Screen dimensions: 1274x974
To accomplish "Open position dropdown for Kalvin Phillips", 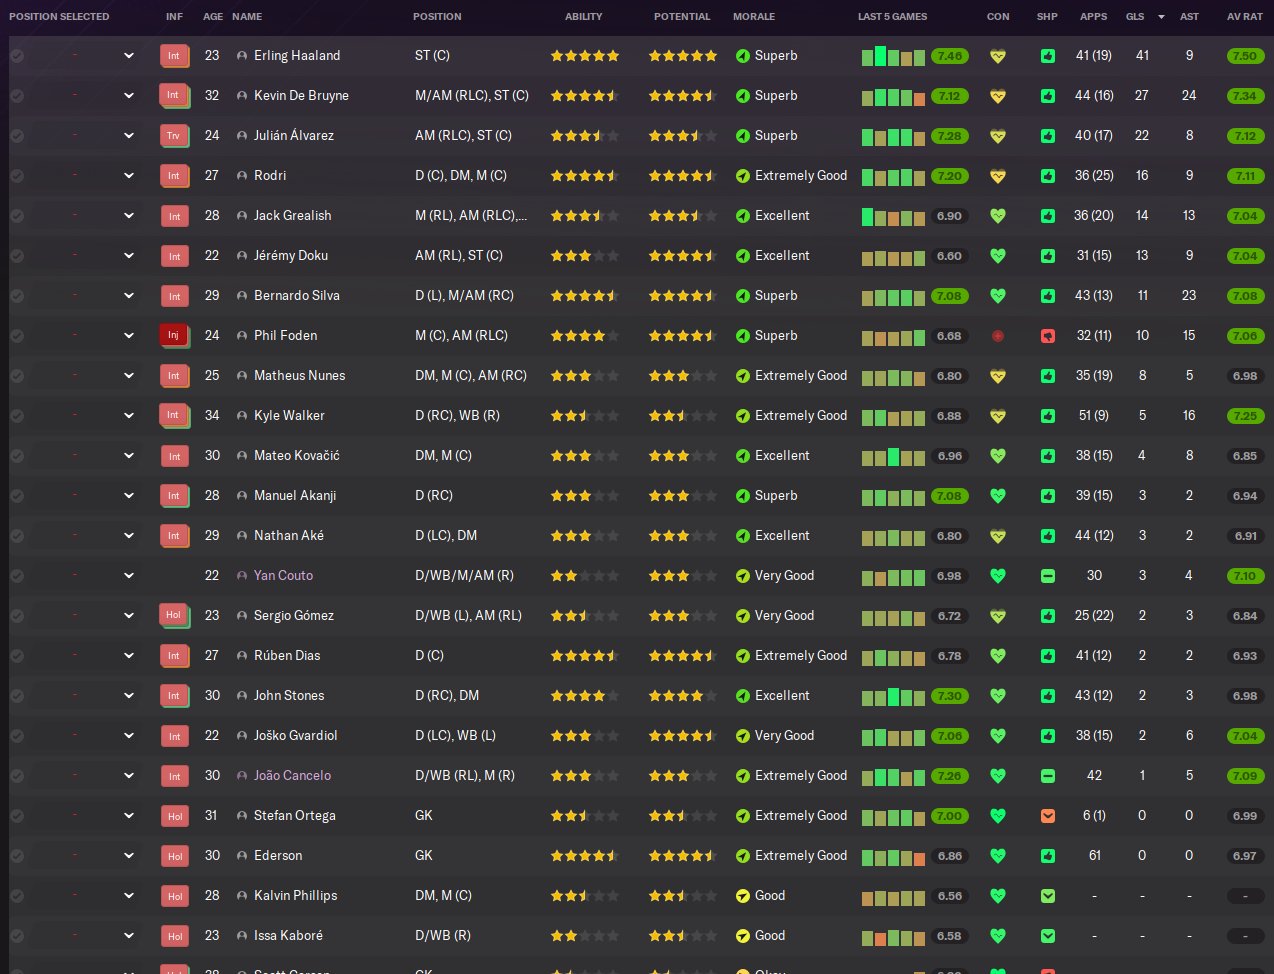I will (129, 896).
